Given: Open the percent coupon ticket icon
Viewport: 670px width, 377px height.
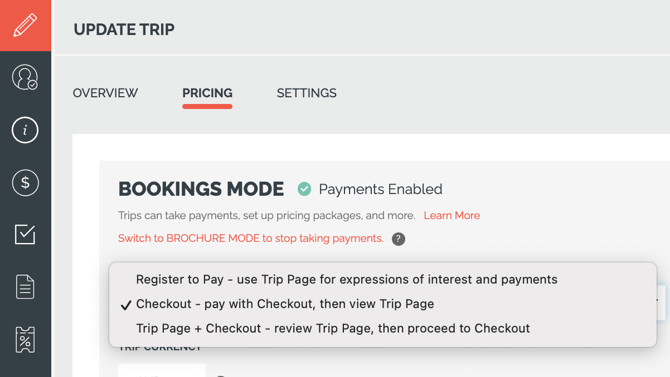Looking at the screenshot, I should [x=25, y=340].
